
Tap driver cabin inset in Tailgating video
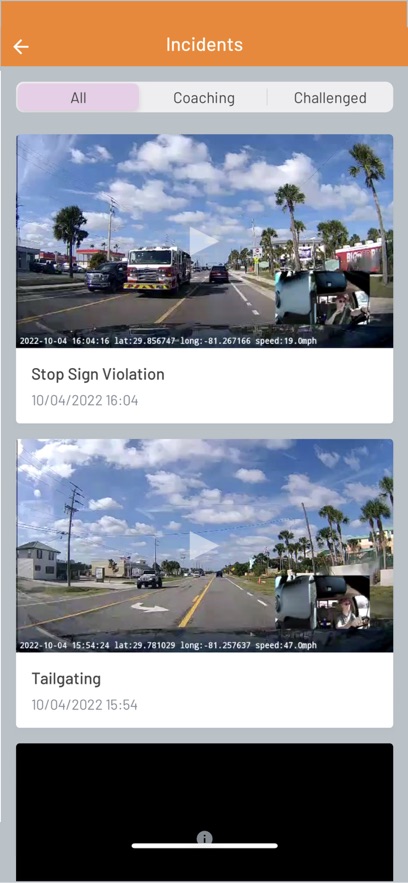(x=322, y=602)
